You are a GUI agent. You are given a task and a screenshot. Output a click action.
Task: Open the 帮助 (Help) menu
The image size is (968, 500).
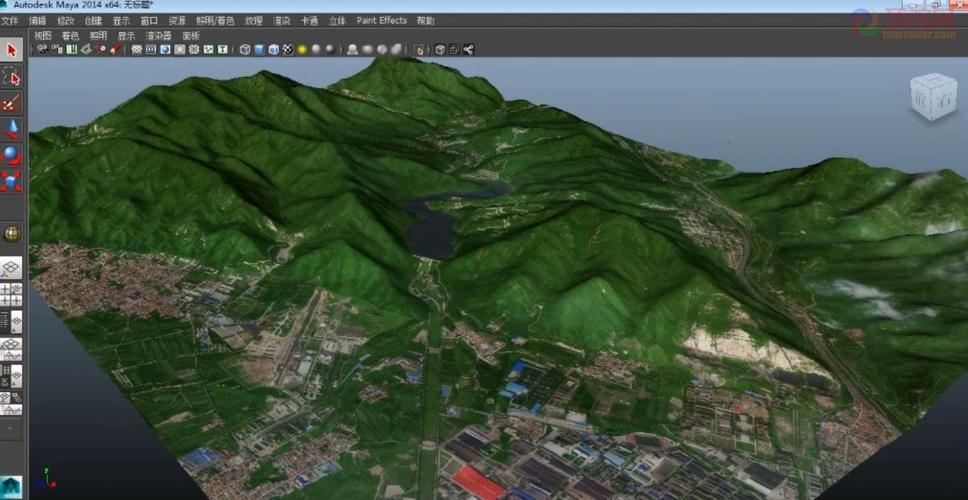(425, 20)
